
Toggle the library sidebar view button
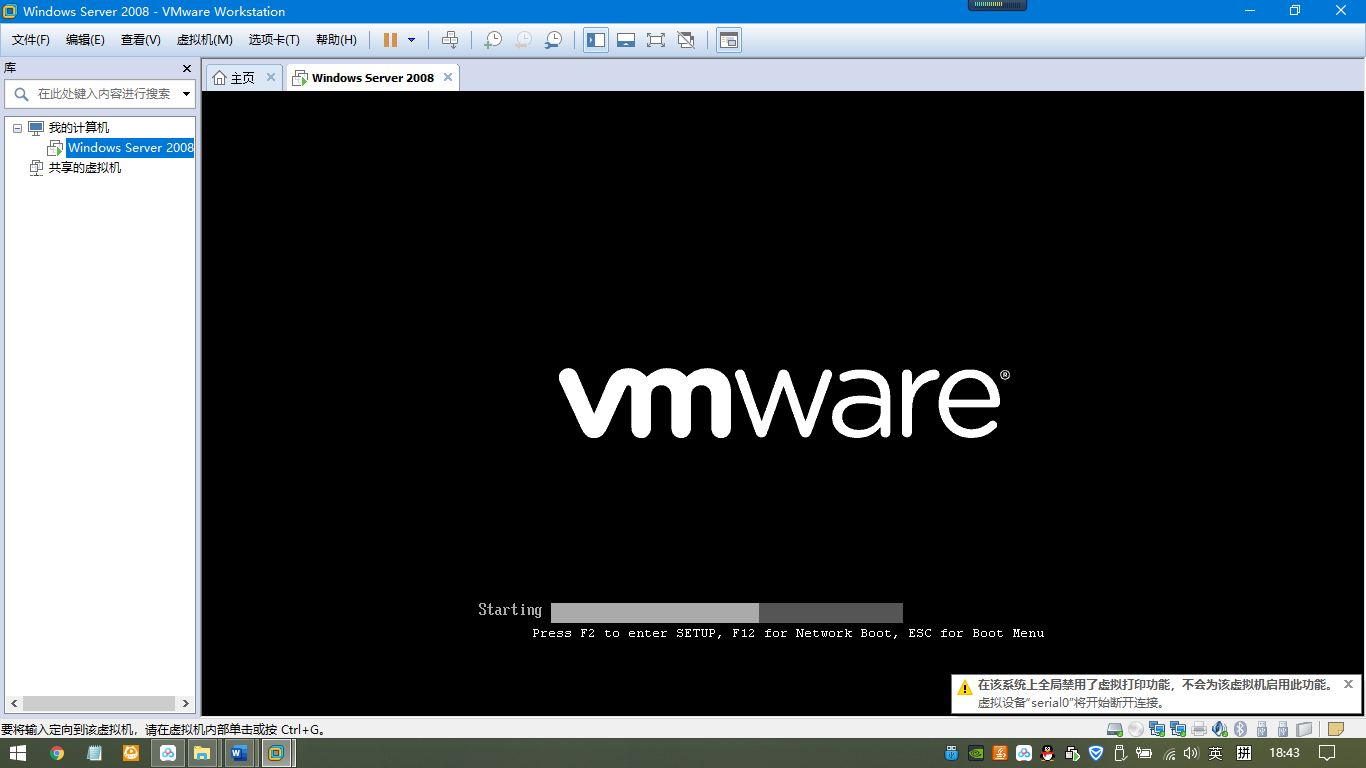(x=596, y=40)
